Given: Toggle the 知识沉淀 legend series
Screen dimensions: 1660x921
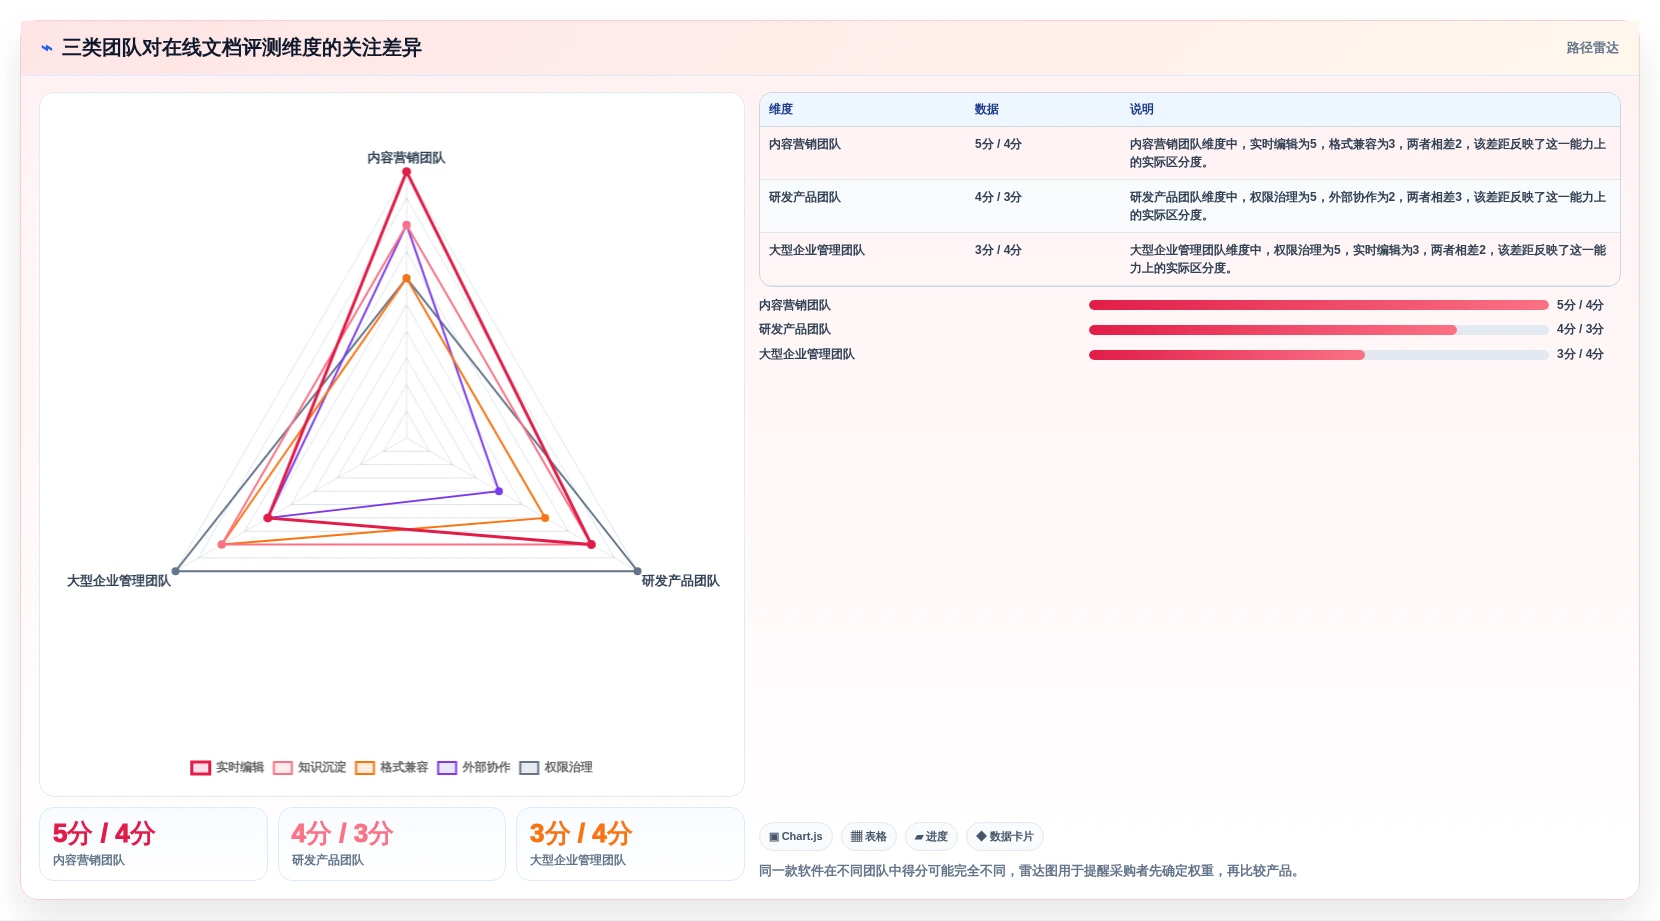Looking at the screenshot, I should click(309, 768).
